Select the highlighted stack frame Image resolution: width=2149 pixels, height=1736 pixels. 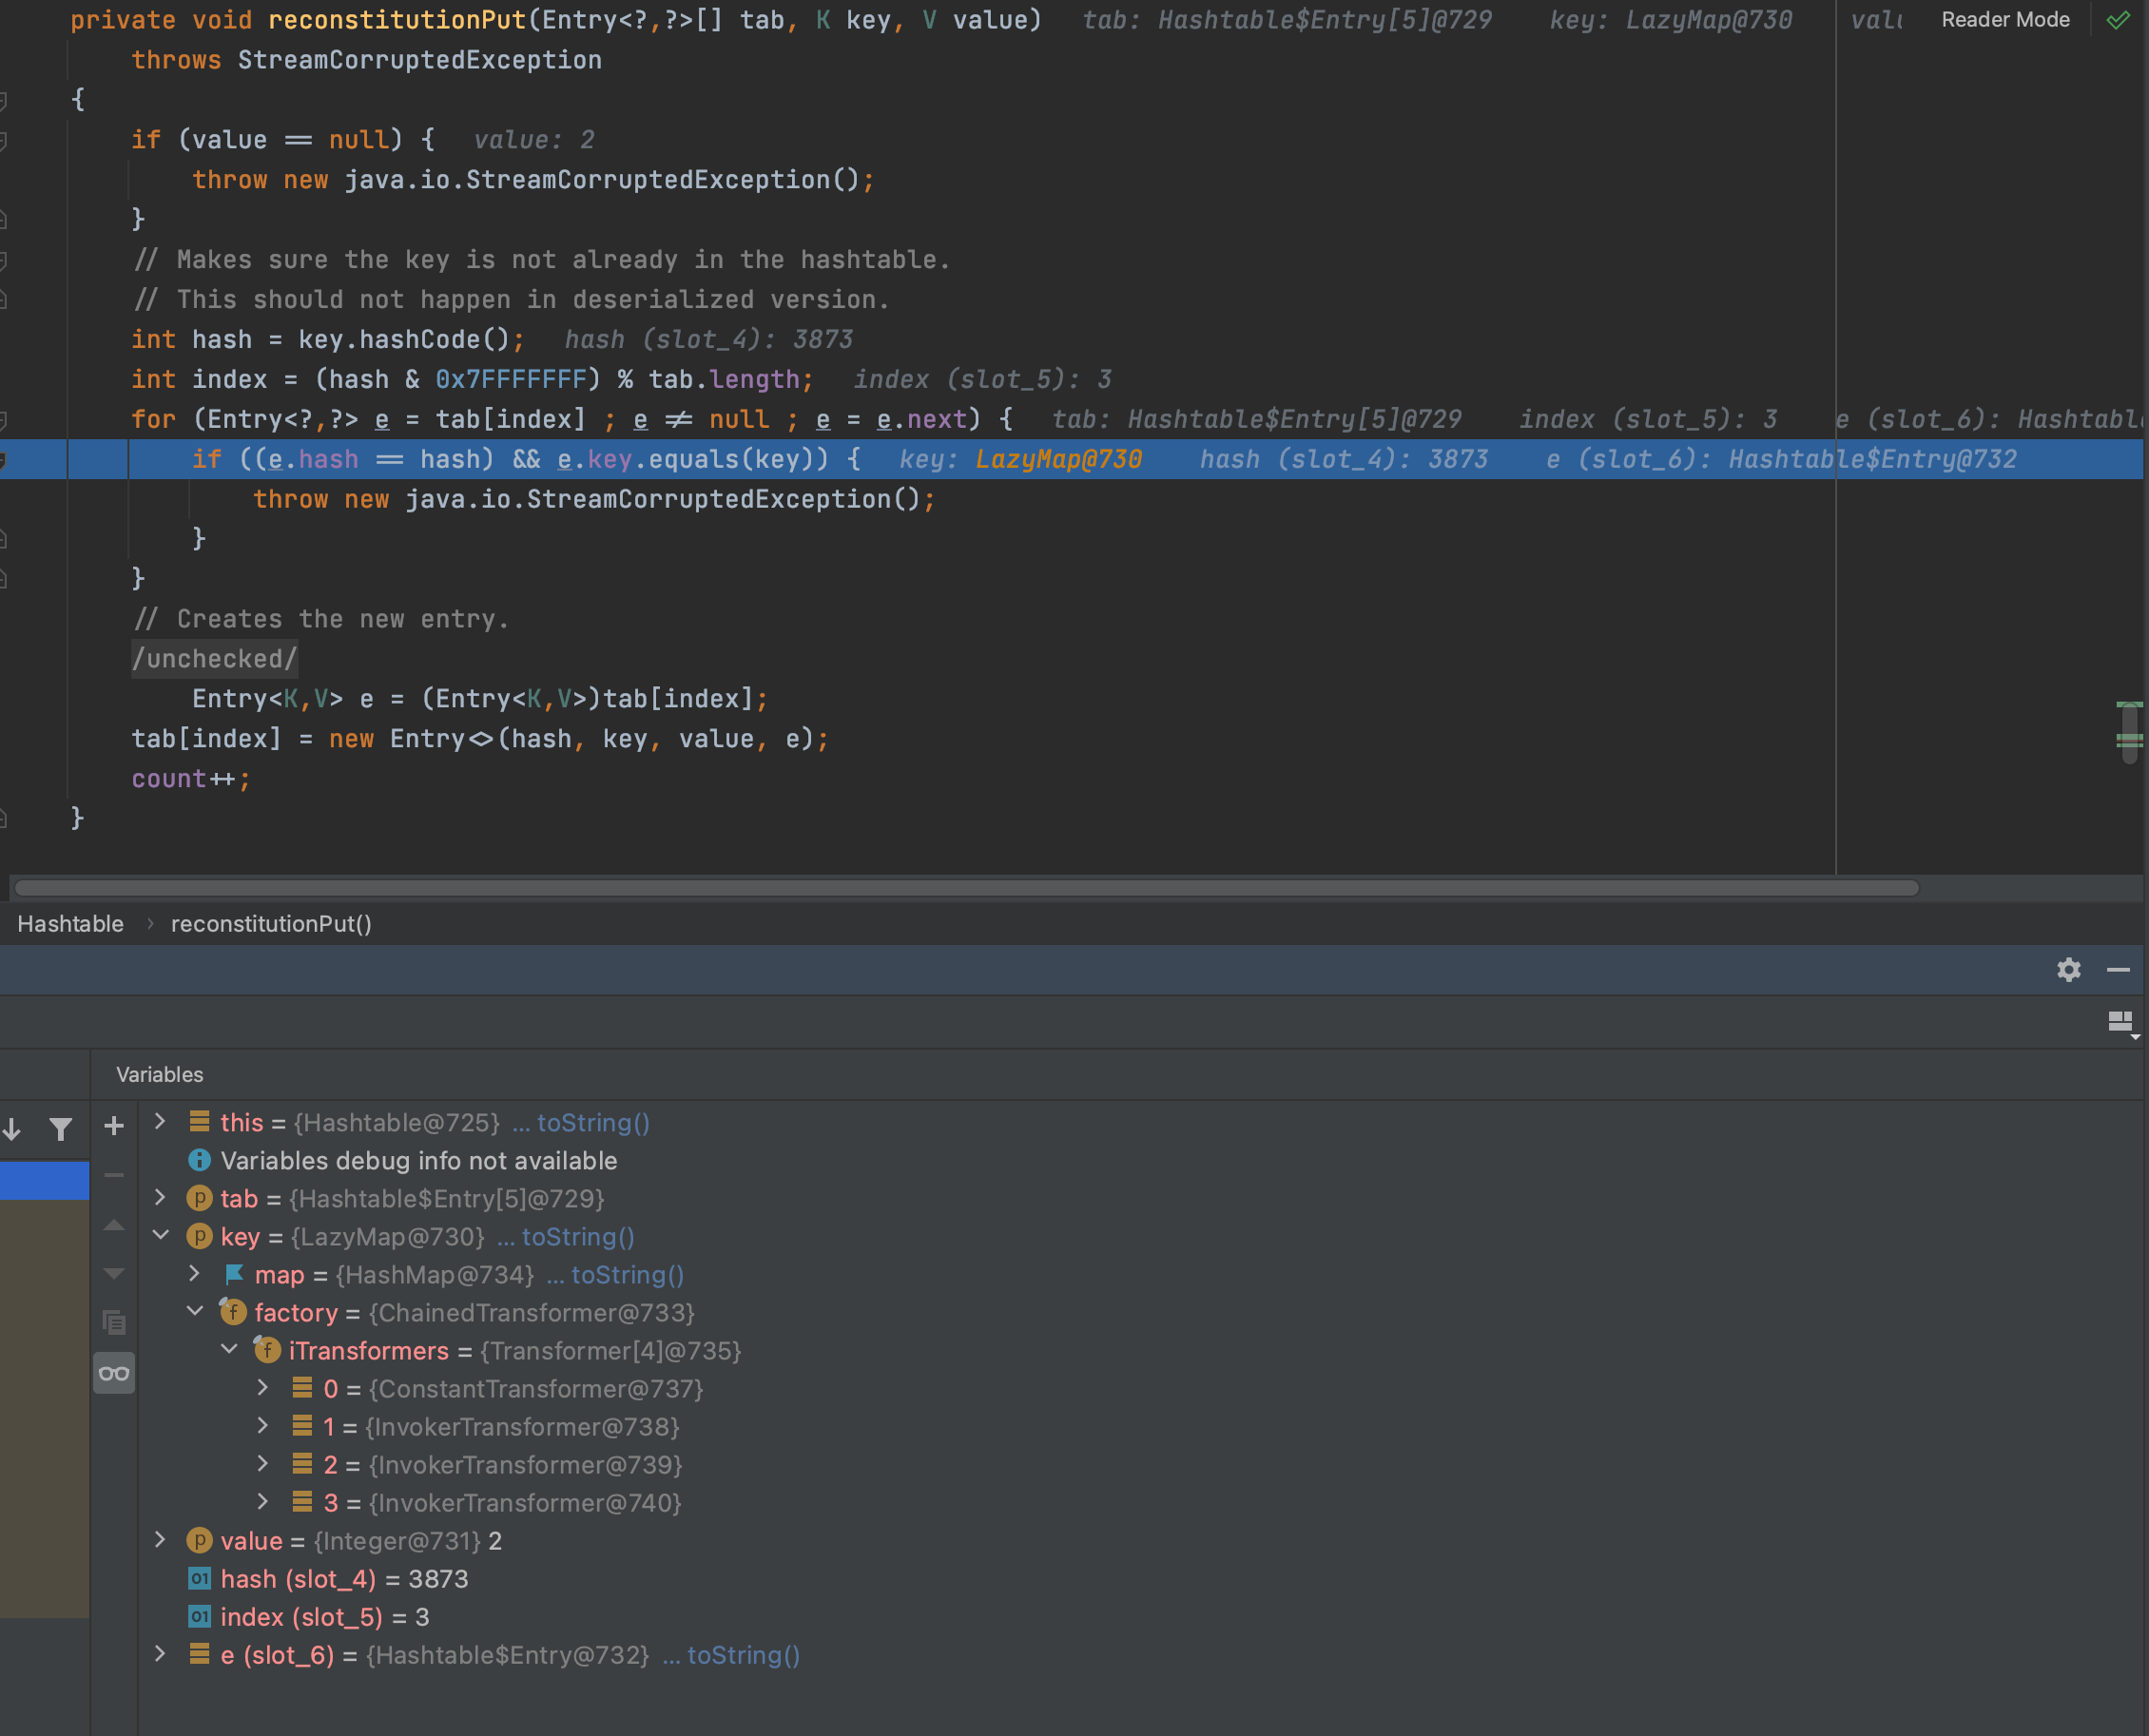pyautogui.click(x=44, y=1179)
